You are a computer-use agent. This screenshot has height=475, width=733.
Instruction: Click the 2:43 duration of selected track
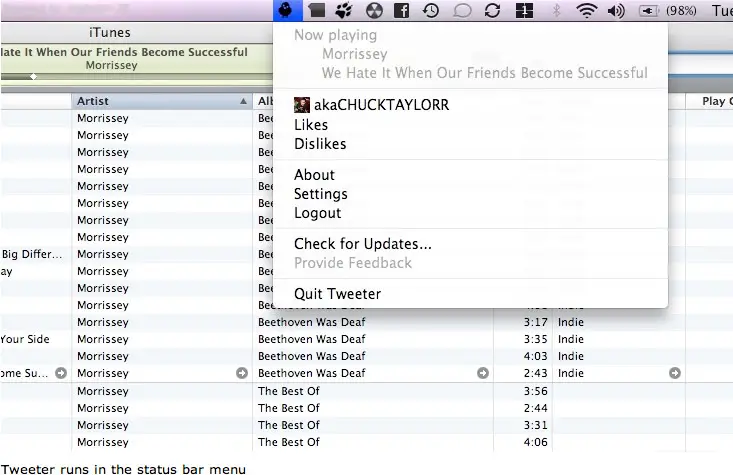click(535, 373)
